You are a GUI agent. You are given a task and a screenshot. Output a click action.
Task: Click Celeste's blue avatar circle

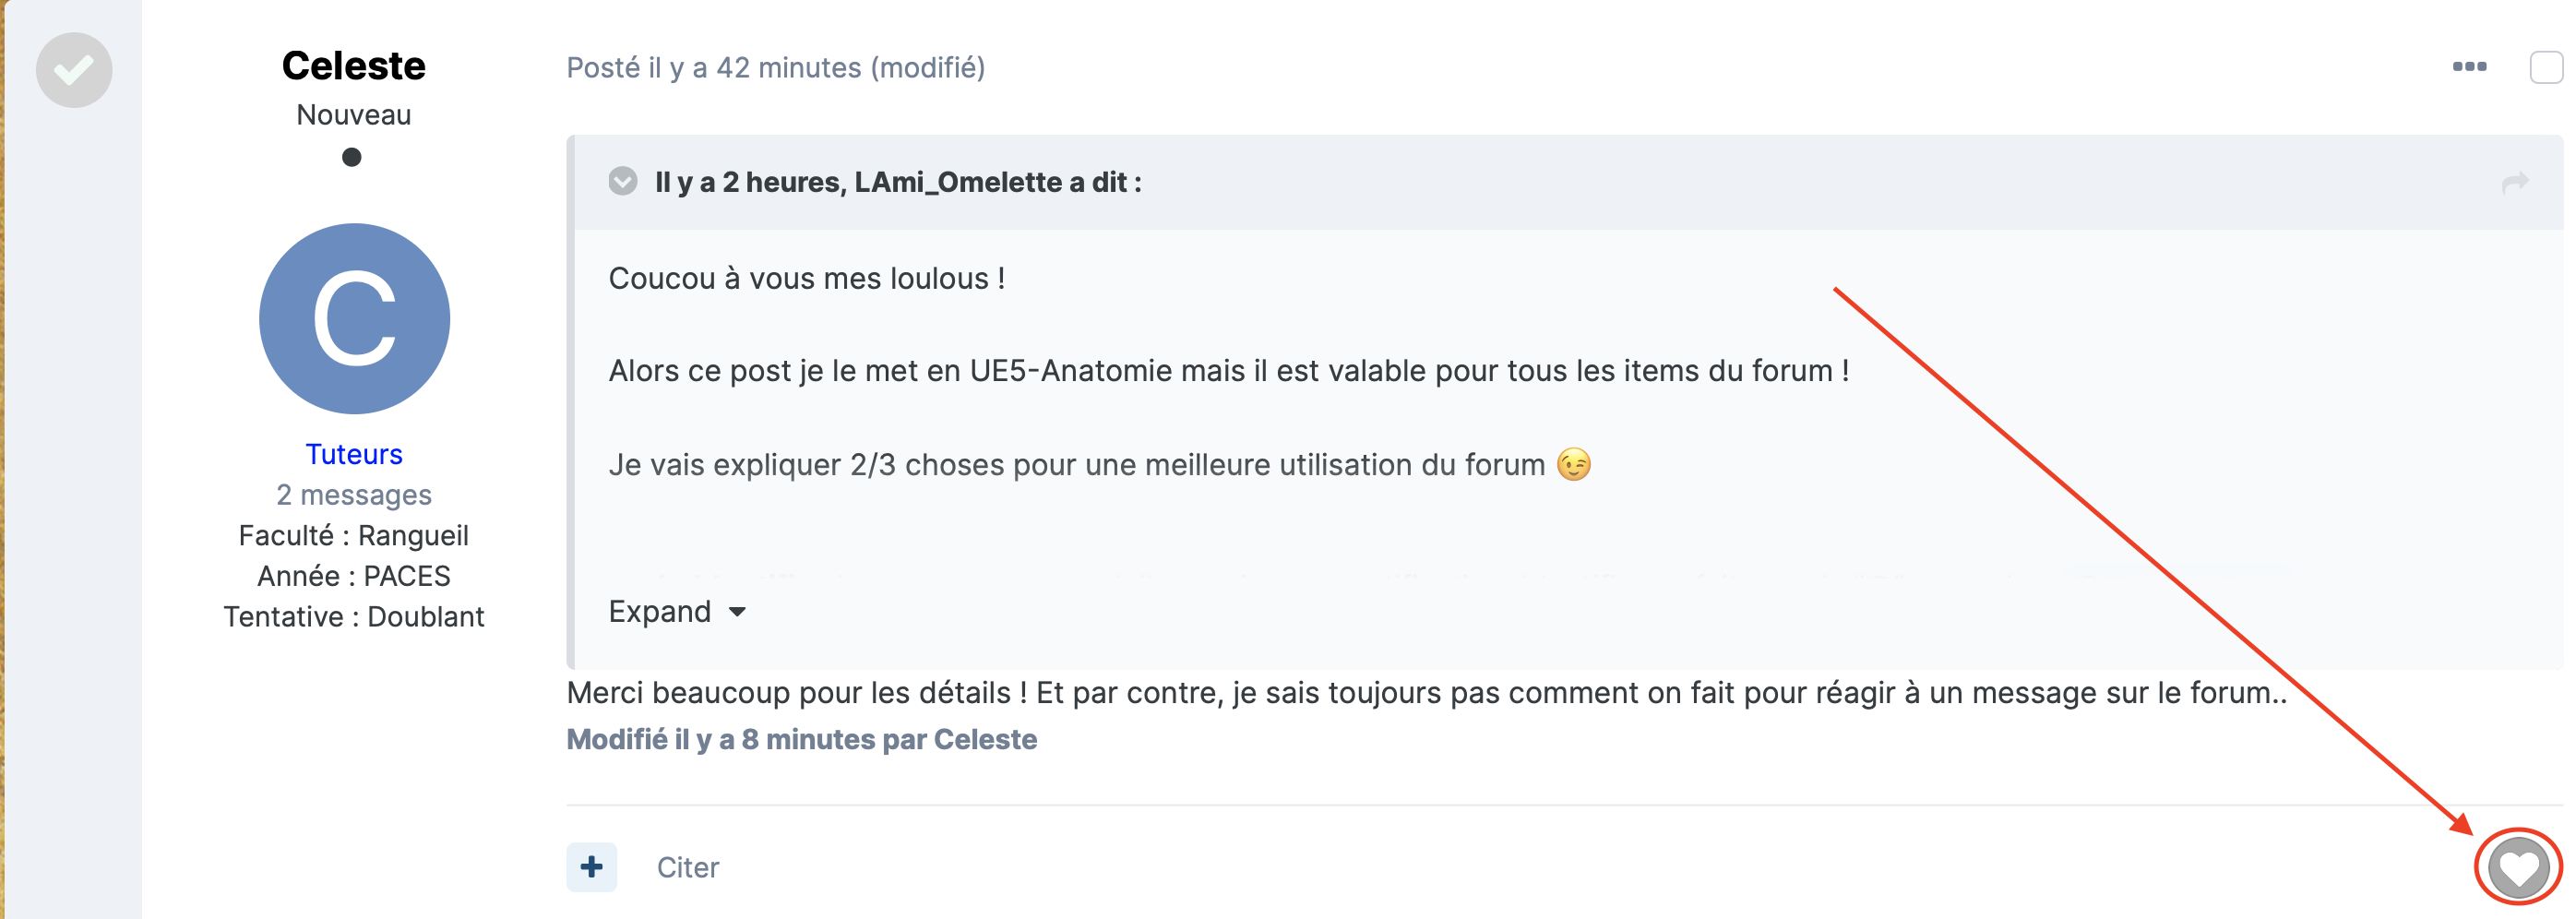[354, 319]
